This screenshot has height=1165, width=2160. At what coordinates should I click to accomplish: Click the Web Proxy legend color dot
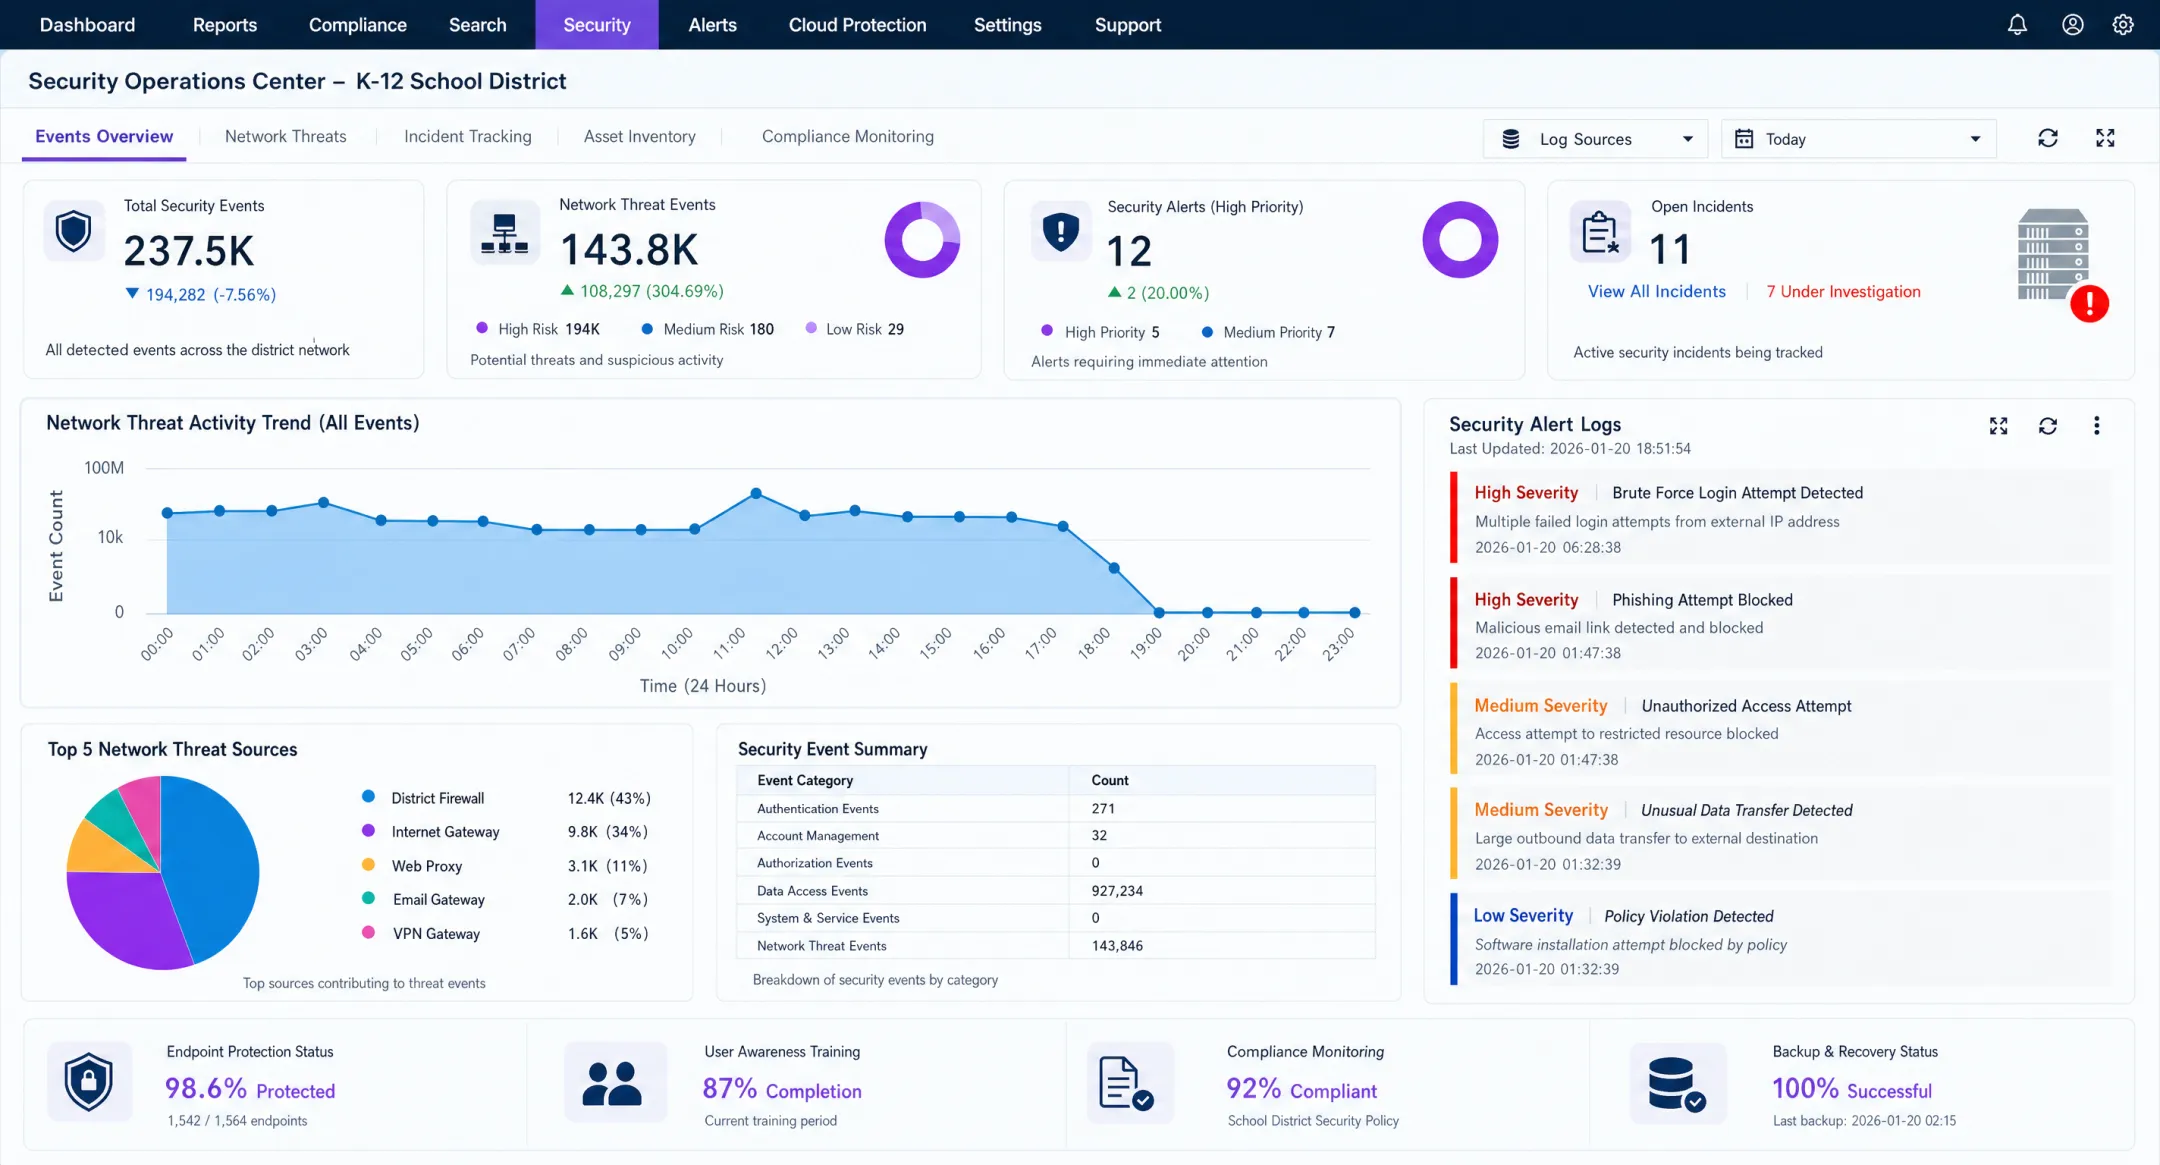[x=368, y=865]
